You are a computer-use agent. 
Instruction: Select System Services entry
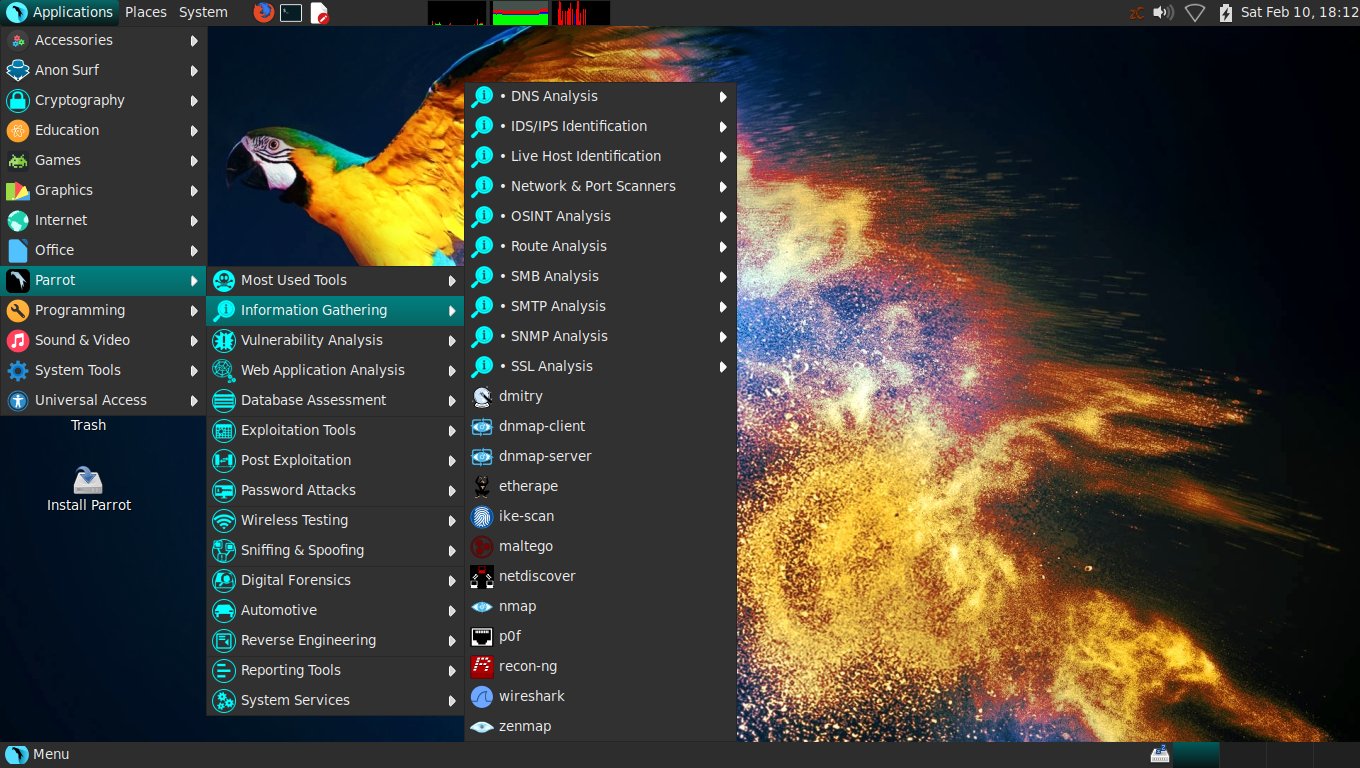(335, 700)
